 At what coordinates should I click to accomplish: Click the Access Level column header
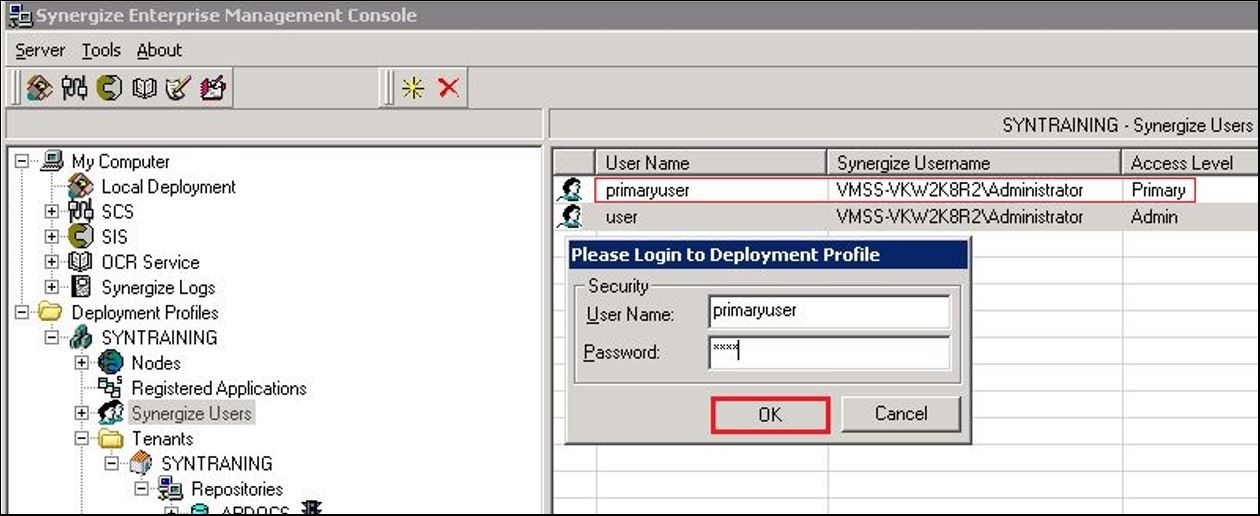1190,163
